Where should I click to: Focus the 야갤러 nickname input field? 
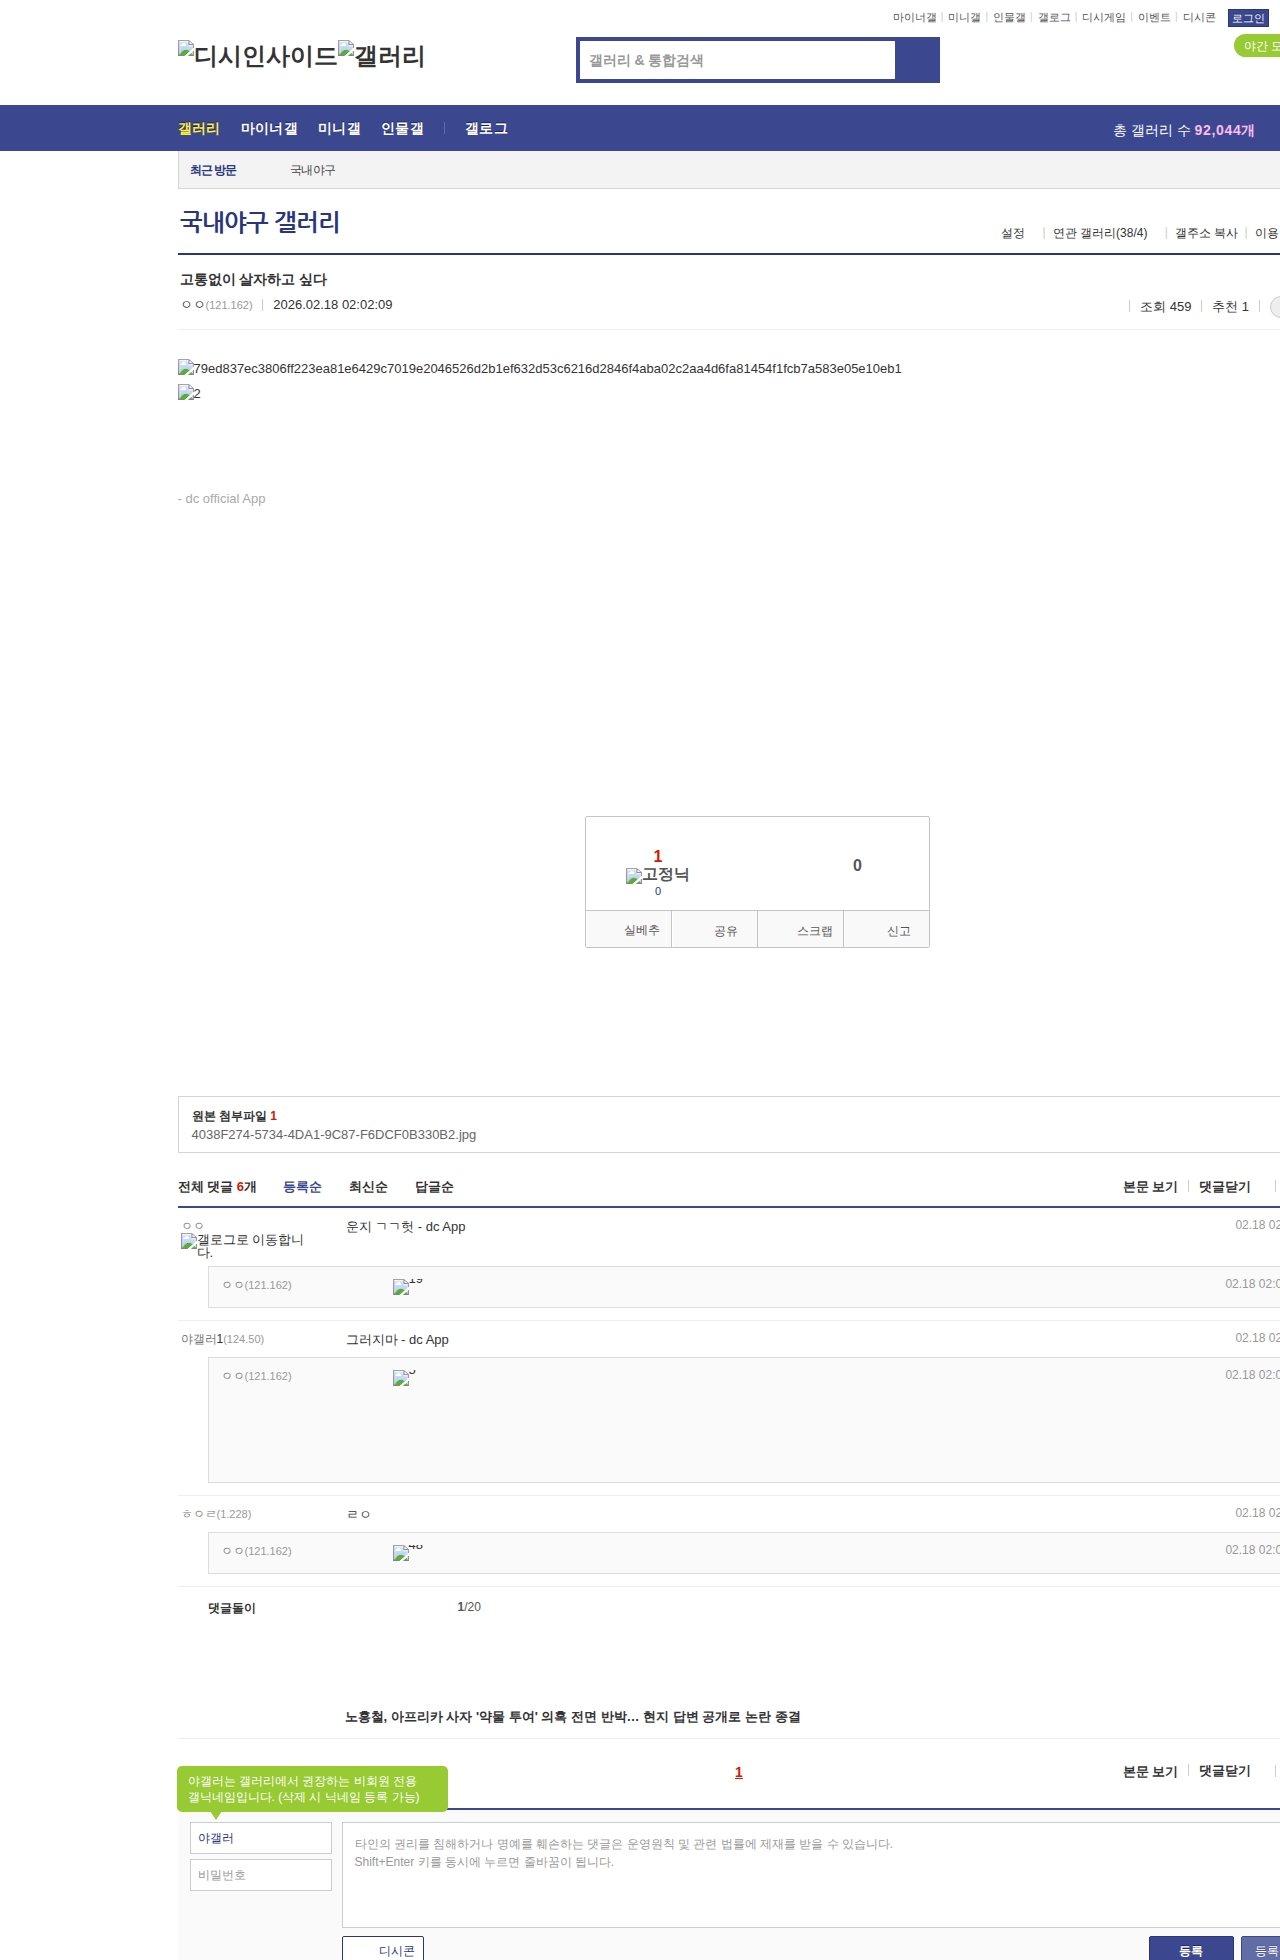click(x=261, y=1838)
